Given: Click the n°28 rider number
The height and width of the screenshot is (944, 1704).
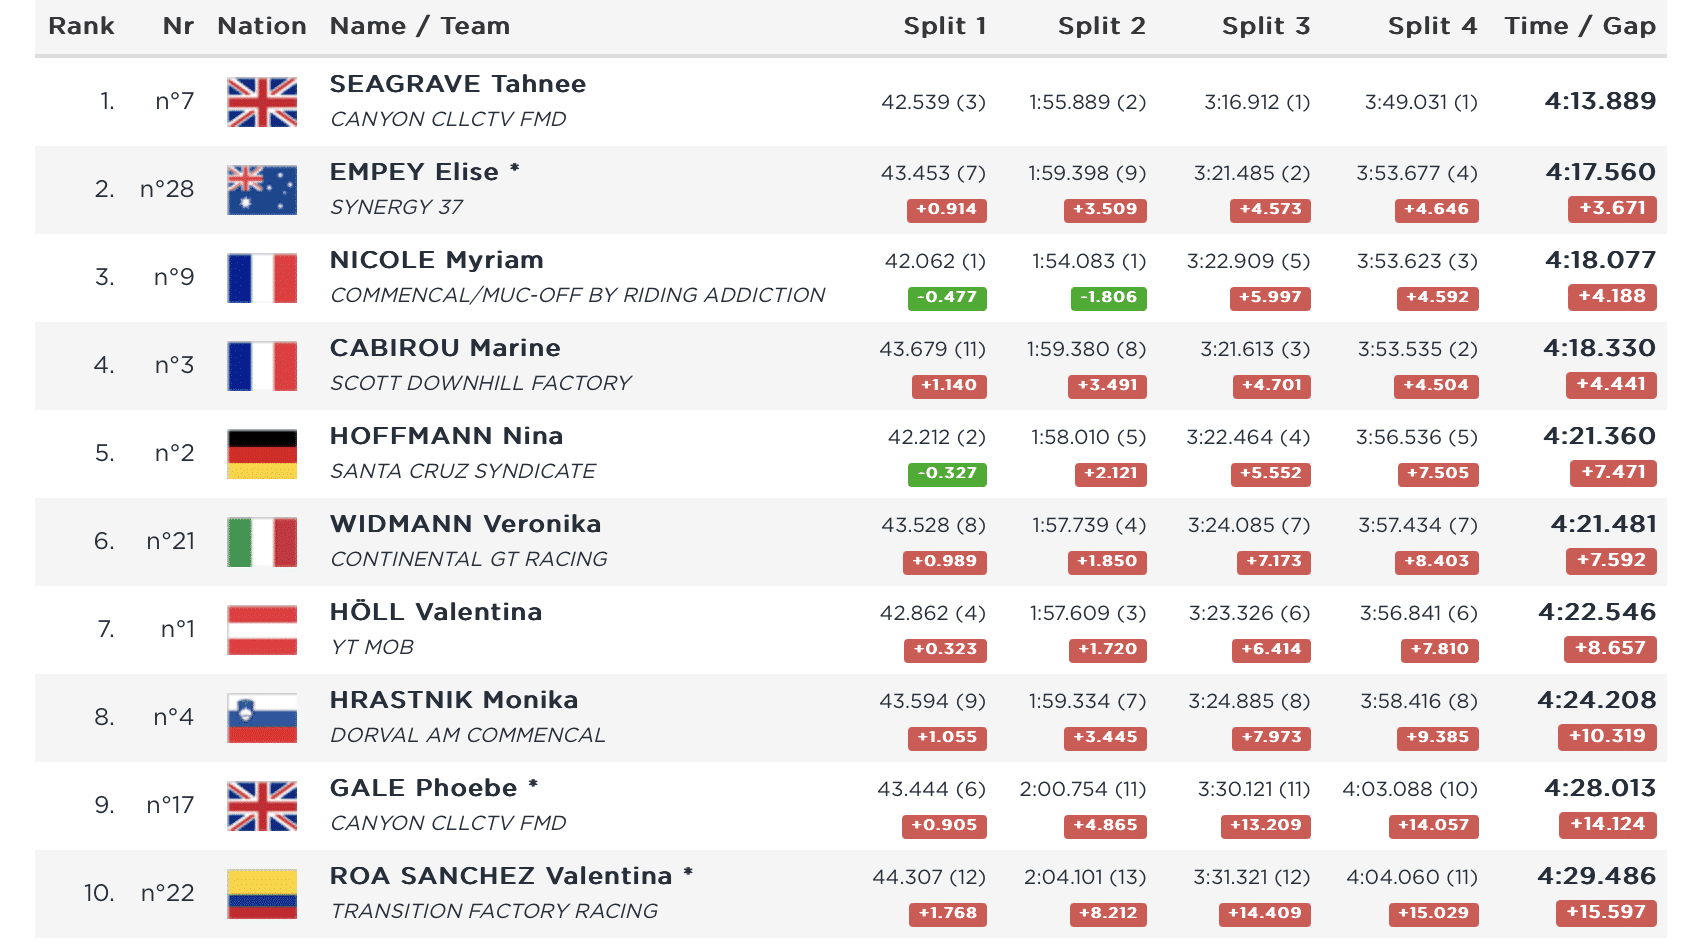Looking at the screenshot, I should click(167, 189).
